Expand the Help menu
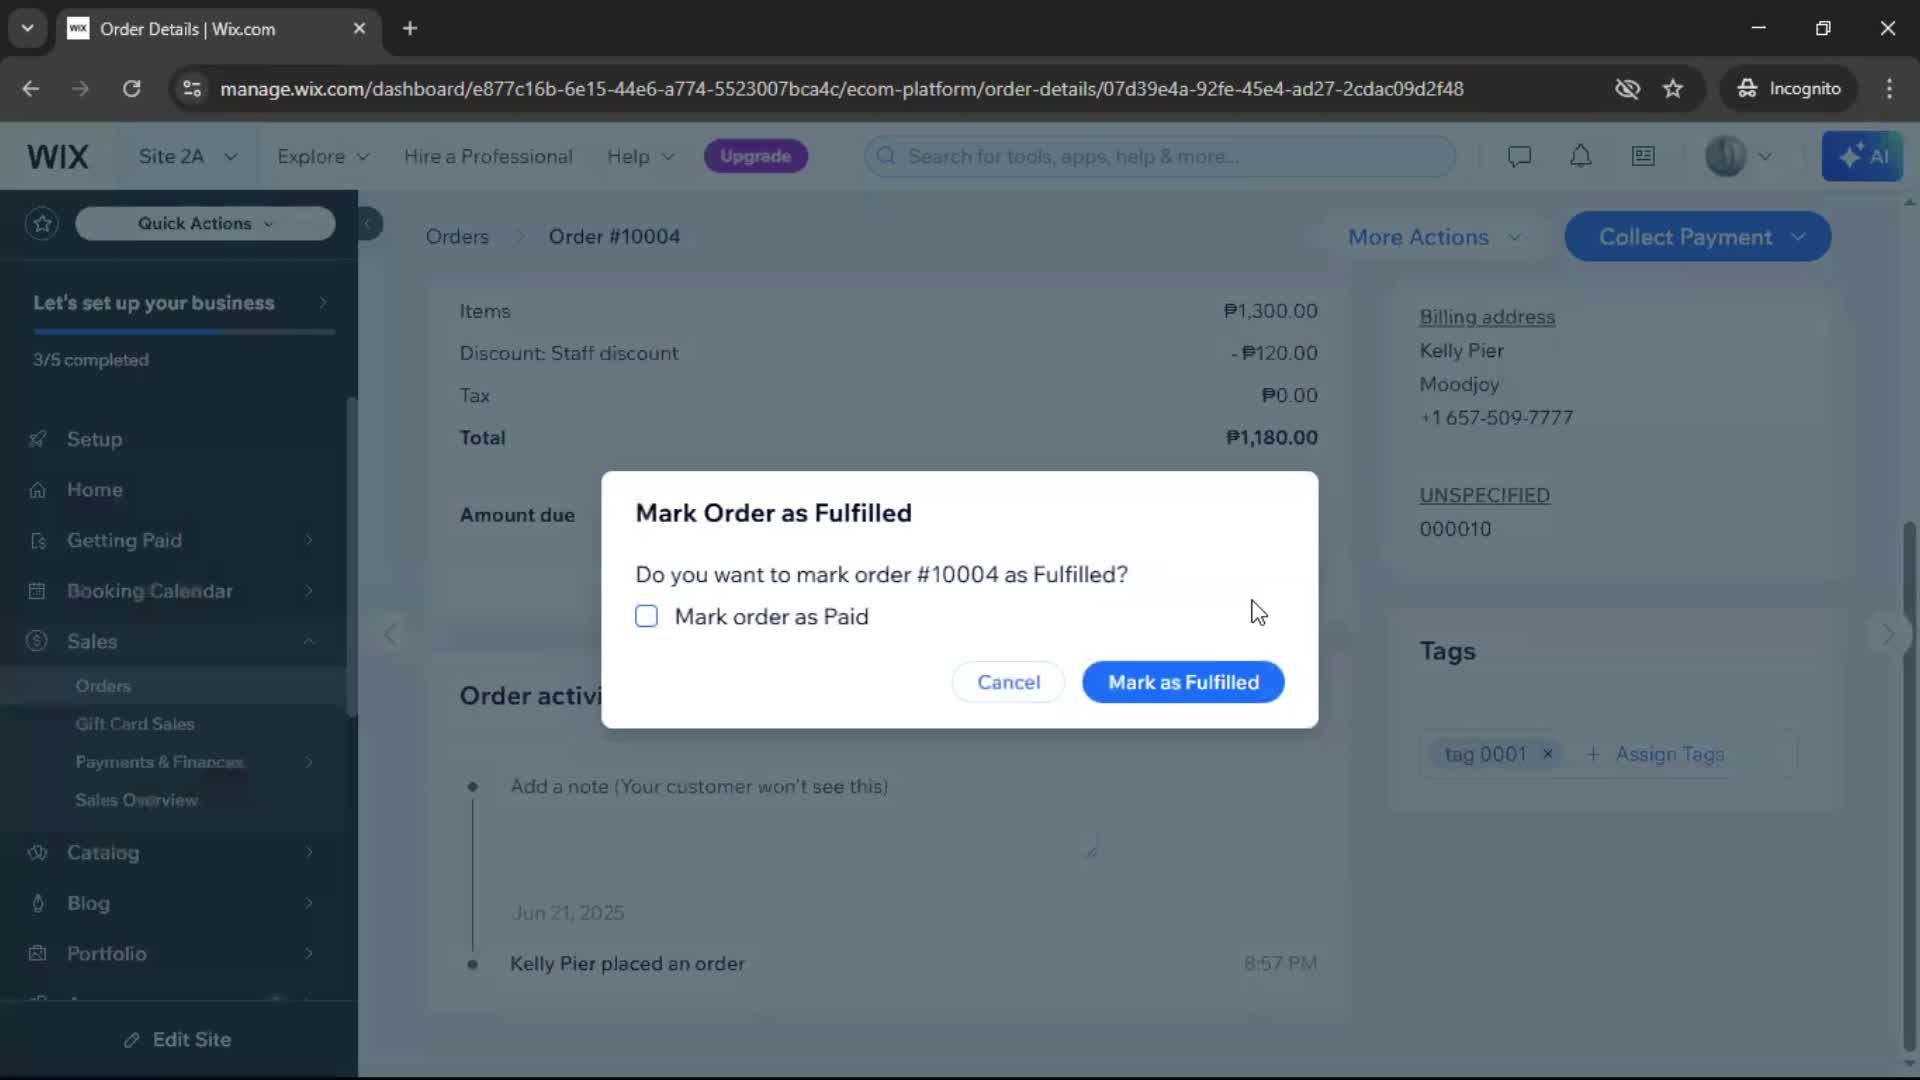Viewport: 1920px width, 1080px height. click(641, 156)
